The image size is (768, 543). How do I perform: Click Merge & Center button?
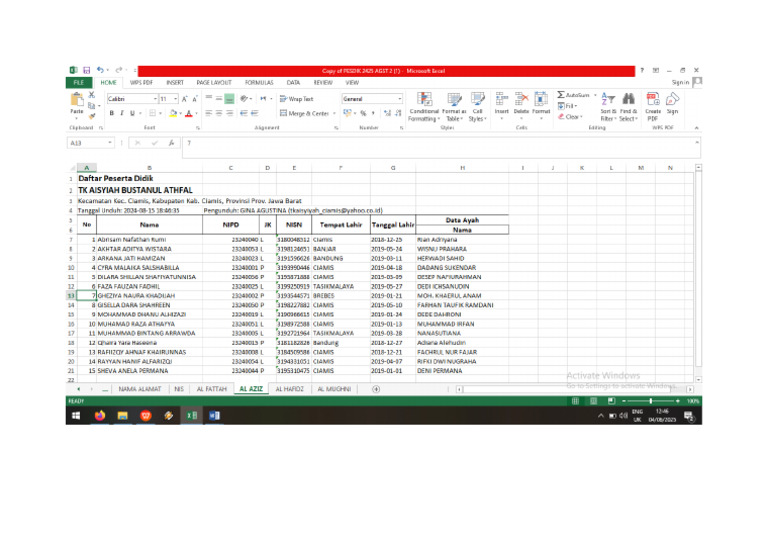[304, 114]
